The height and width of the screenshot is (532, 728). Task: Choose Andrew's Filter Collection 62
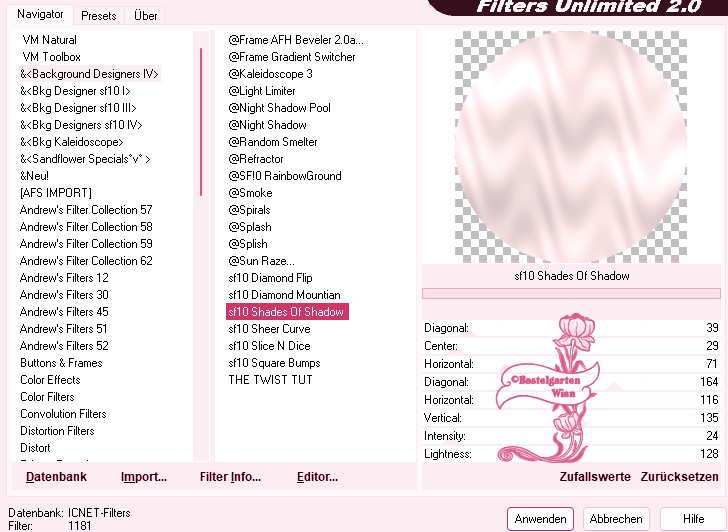[86, 261]
